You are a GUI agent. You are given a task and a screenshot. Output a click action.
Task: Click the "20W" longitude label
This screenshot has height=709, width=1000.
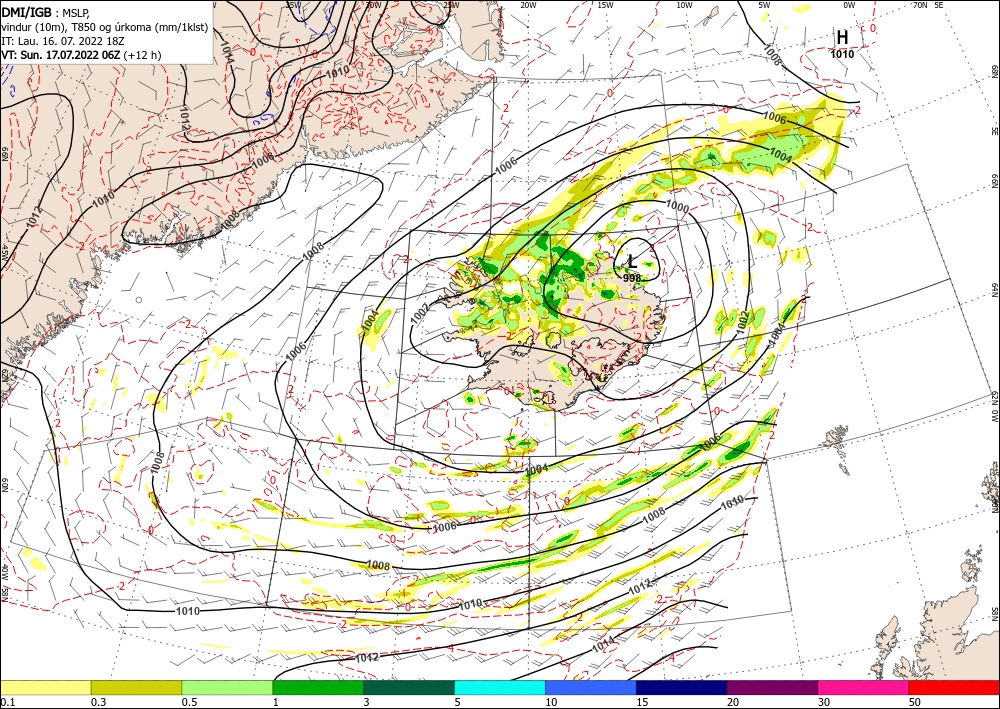click(527, 5)
